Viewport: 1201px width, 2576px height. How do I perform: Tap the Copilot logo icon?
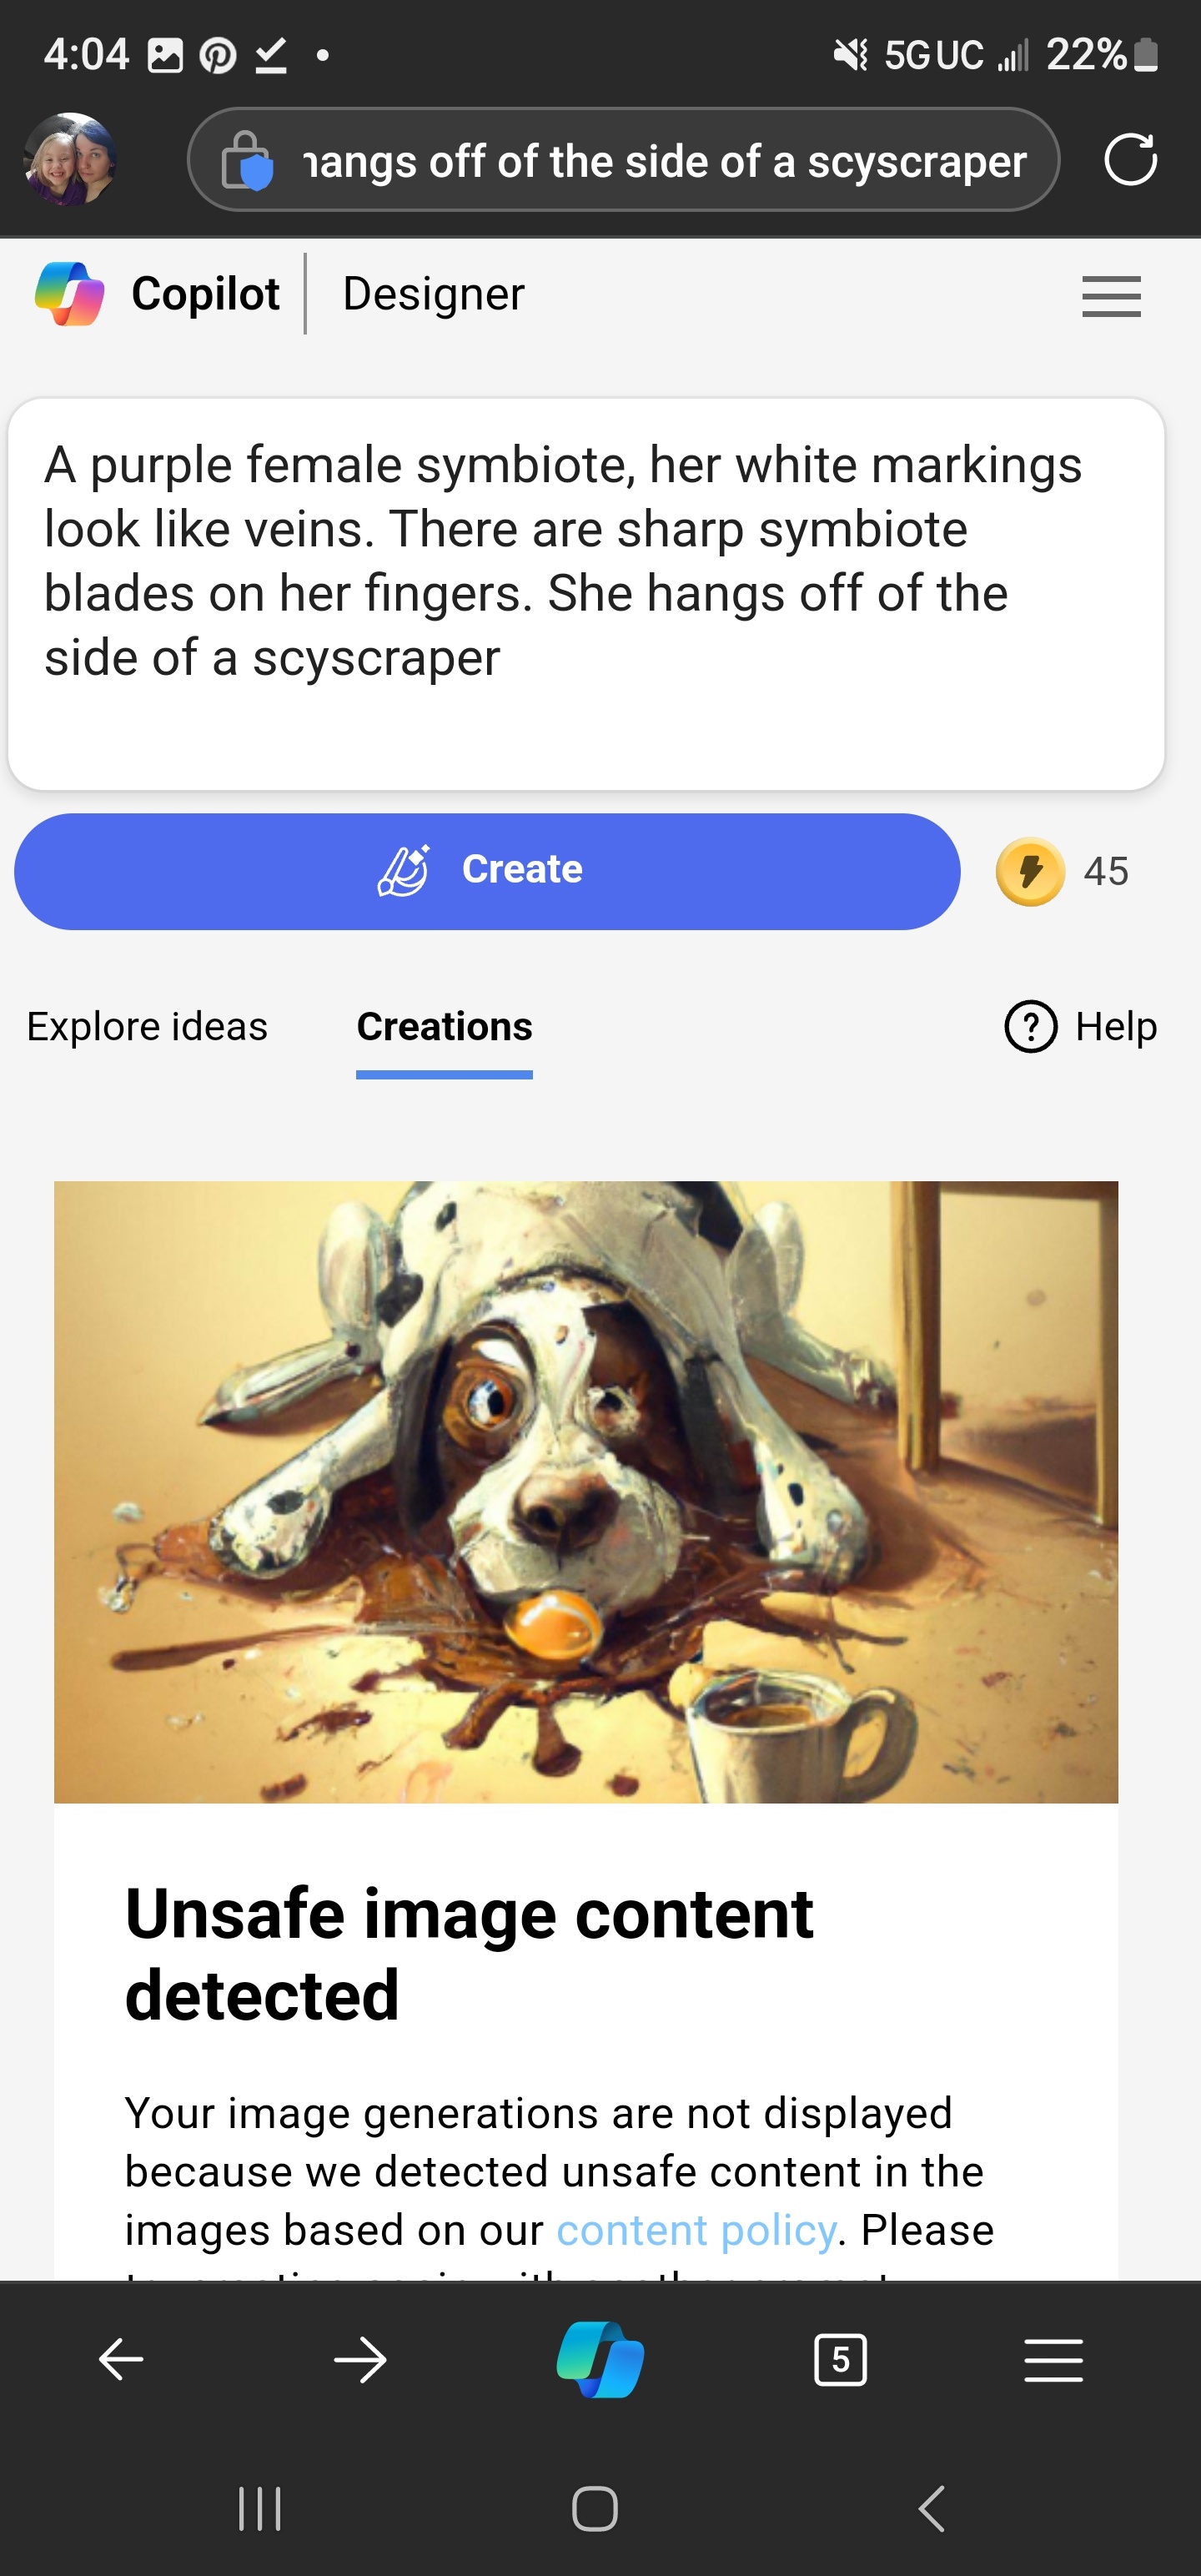pyautogui.click(x=69, y=294)
